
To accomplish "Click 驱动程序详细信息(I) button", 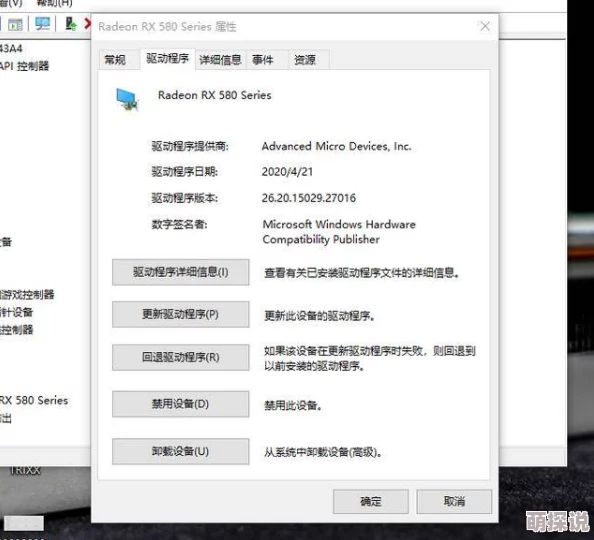I will [180, 272].
